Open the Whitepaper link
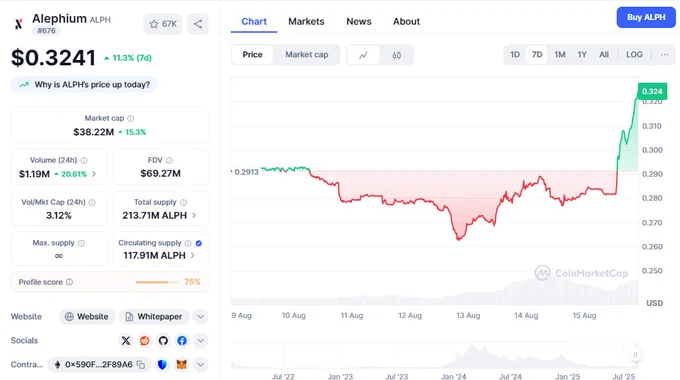 154,317
